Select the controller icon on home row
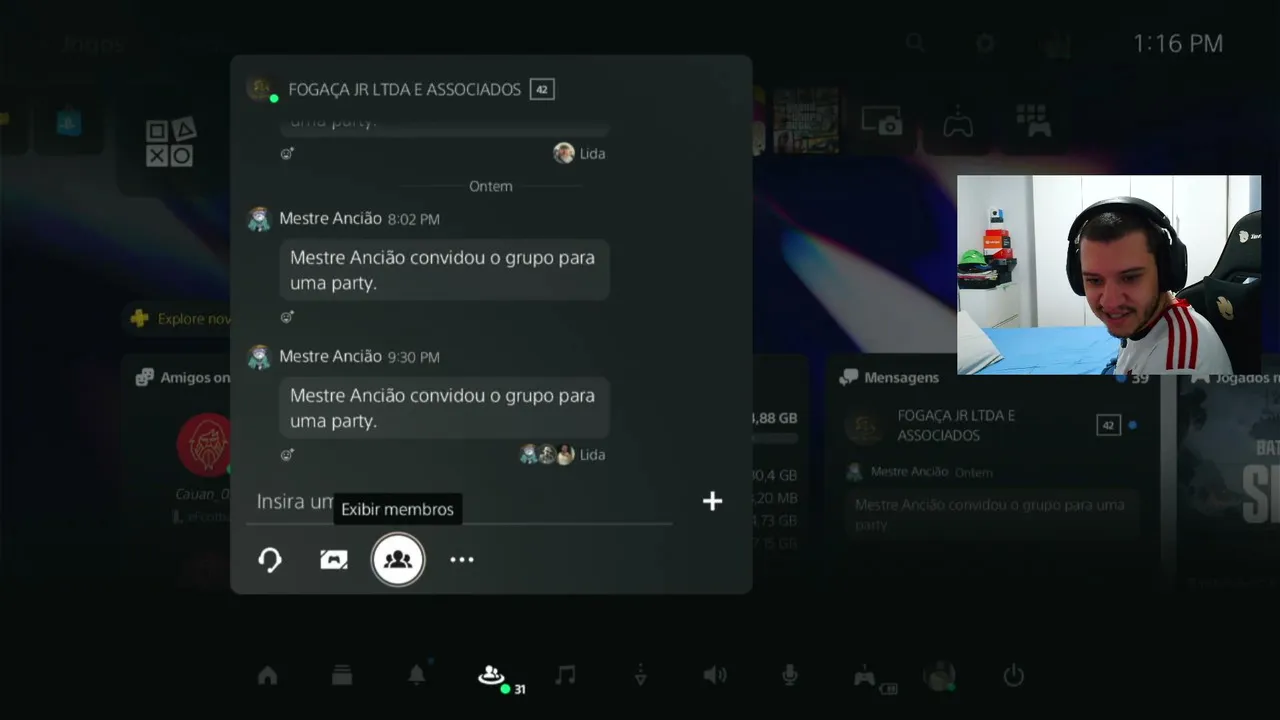1280x720 pixels. pos(958,122)
